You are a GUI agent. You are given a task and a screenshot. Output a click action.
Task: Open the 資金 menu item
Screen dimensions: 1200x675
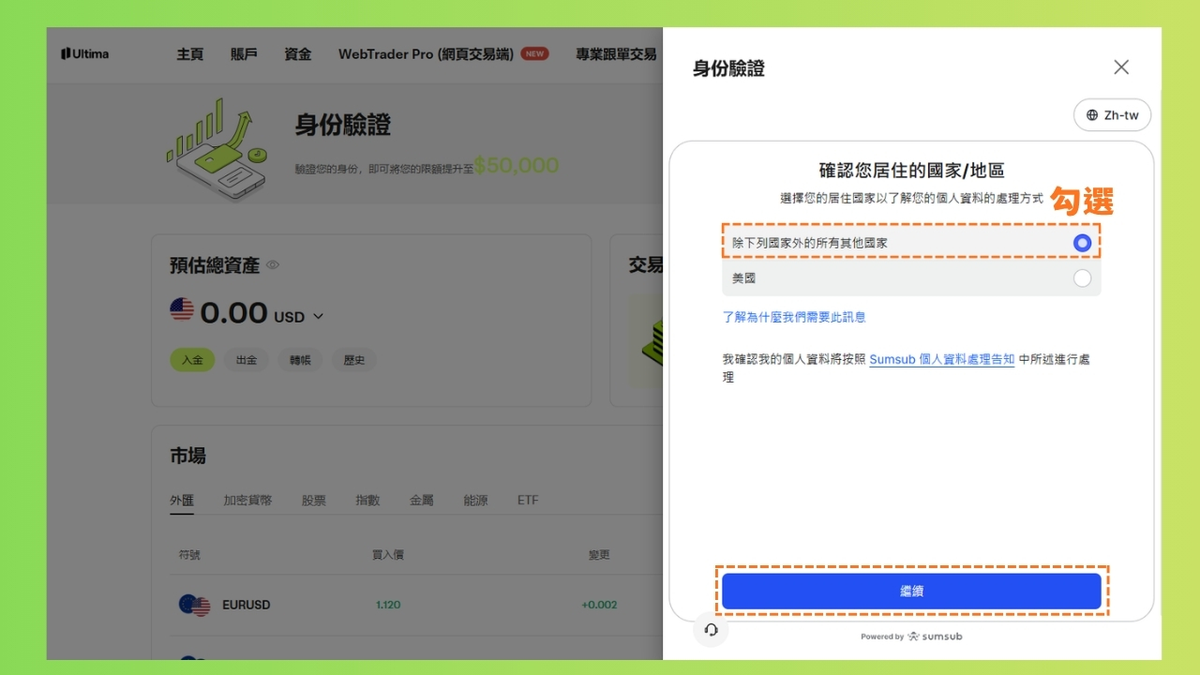coord(298,54)
